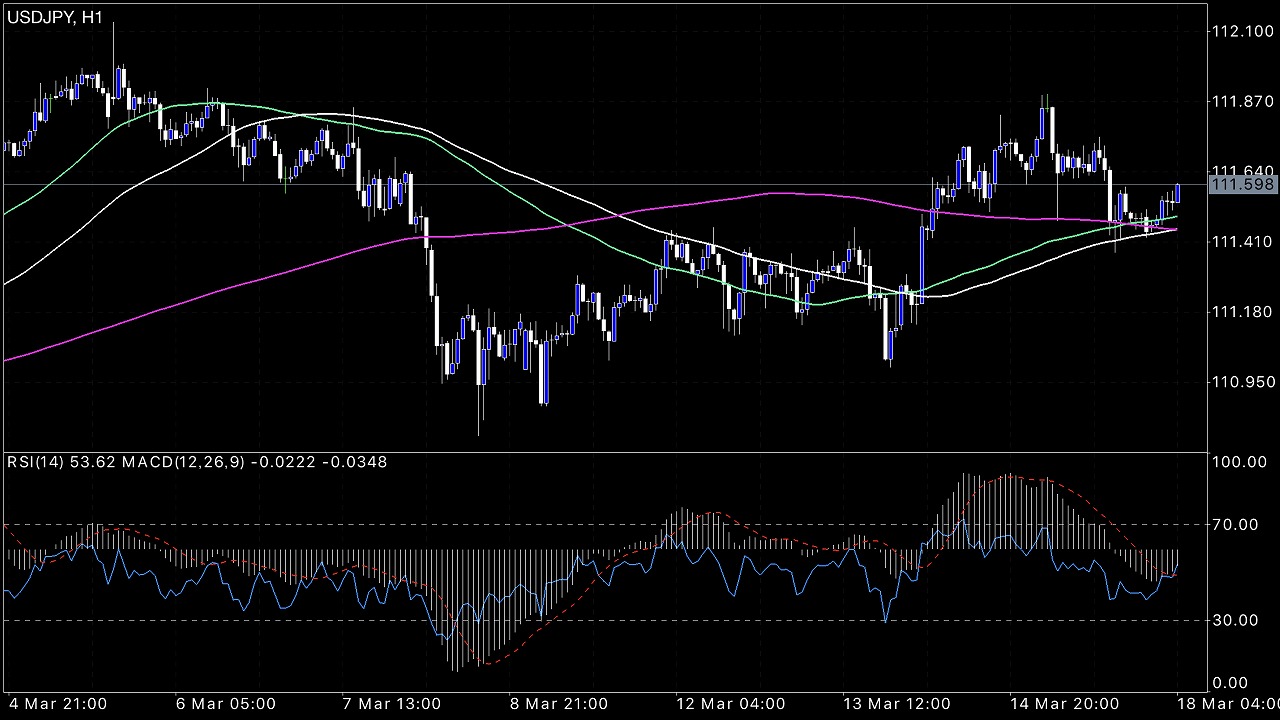Click the 30.00 RSI oversold level label

point(1235,620)
